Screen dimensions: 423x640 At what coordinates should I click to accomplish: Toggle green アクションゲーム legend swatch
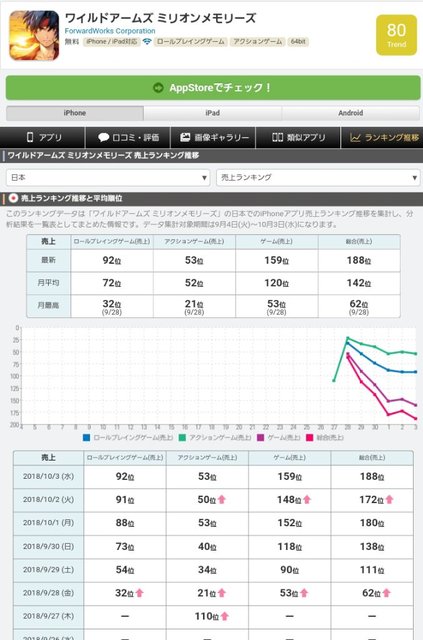tap(182, 438)
